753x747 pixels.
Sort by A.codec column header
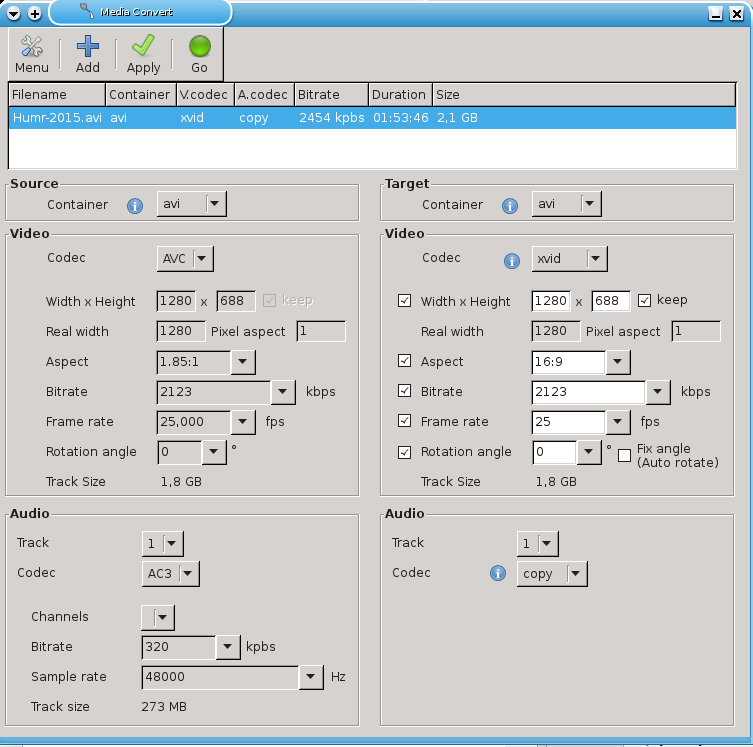point(265,95)
